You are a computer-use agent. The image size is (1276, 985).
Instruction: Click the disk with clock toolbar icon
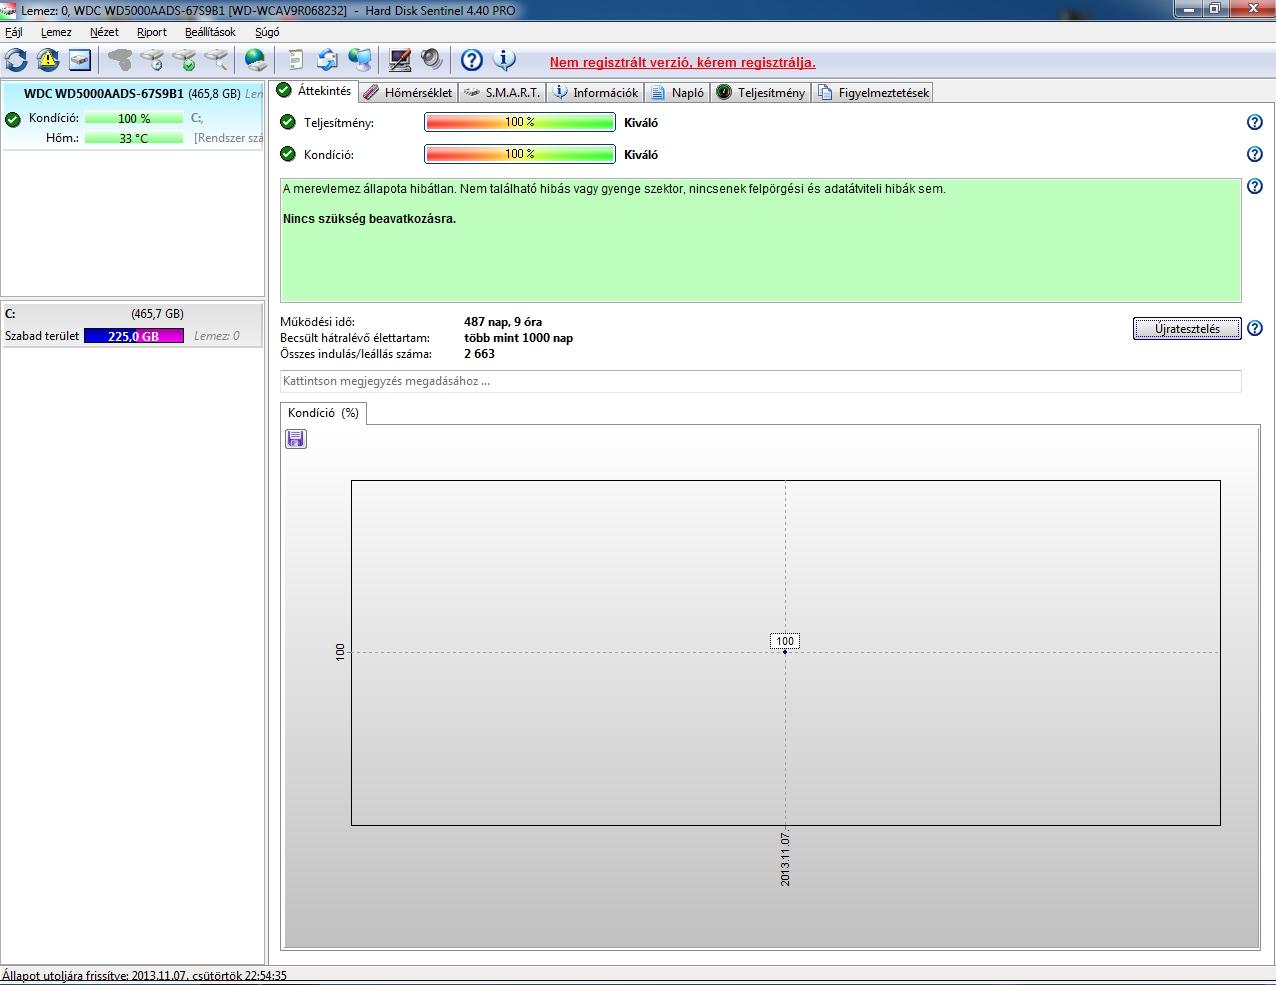coord(152,60)
